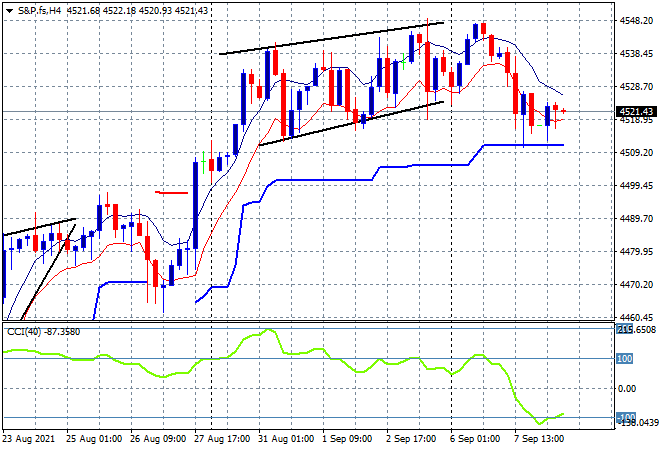Click the 27 Aug 17:00 time label
The width and height of the screenshot is (660, 450).
click(222, 439)
